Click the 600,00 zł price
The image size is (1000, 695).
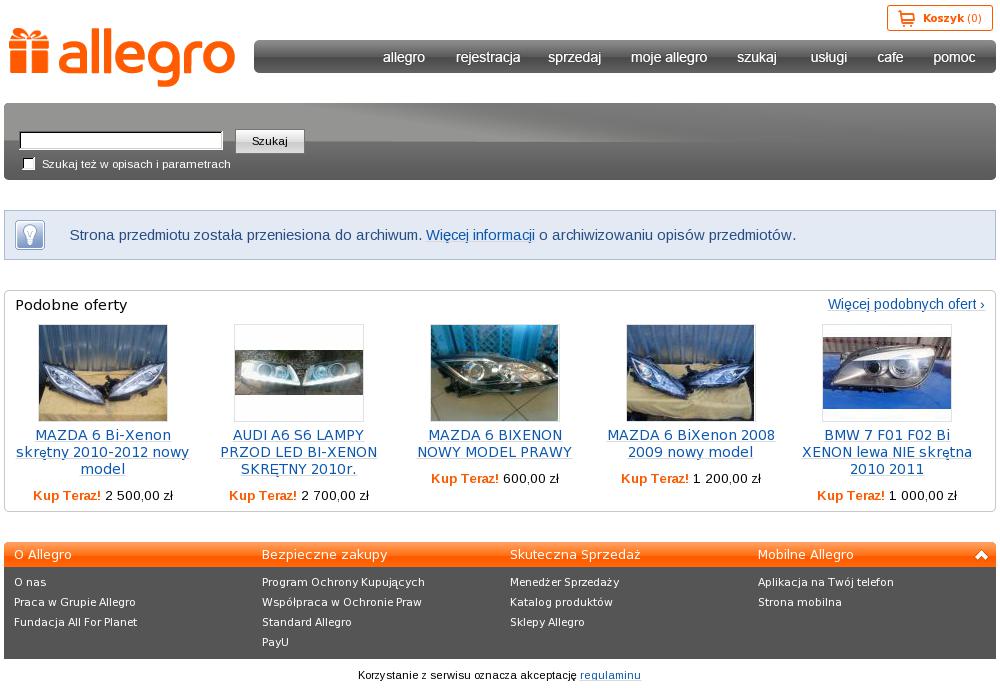click(x=531, y=479)
